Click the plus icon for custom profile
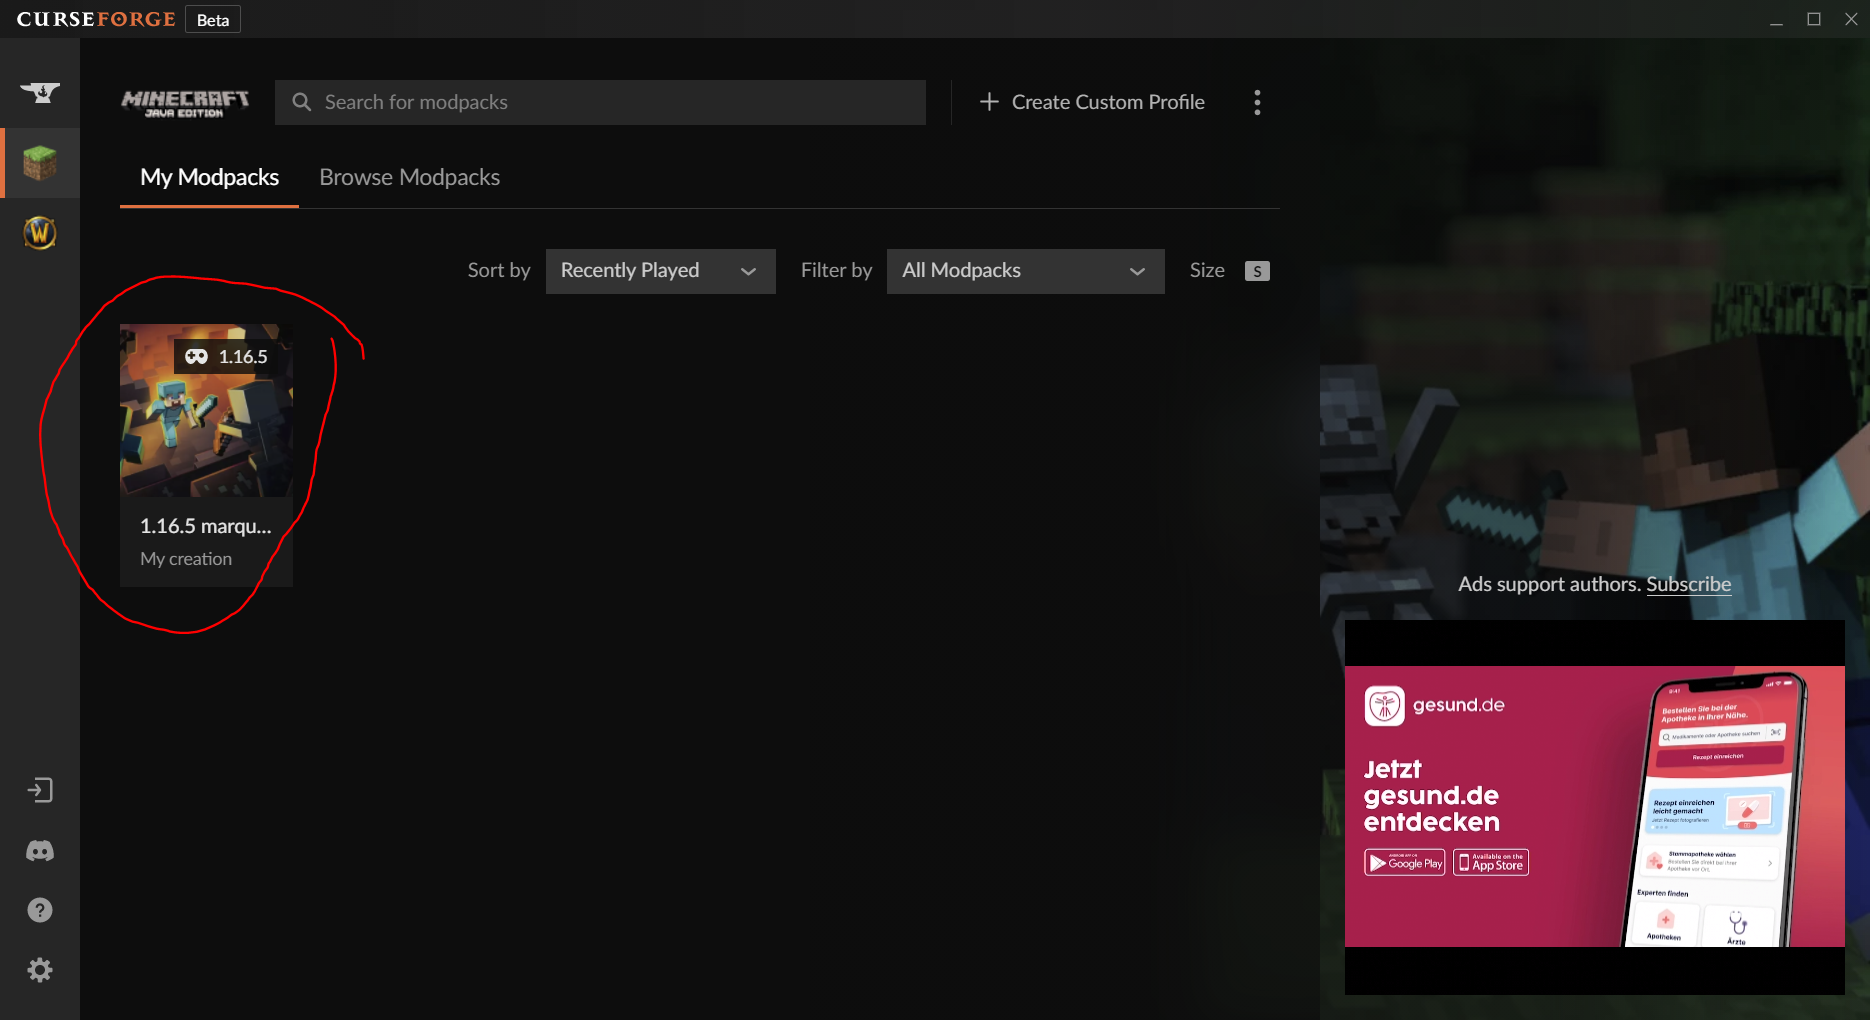The image size is (1870, 1020). [x=989, y=102]
